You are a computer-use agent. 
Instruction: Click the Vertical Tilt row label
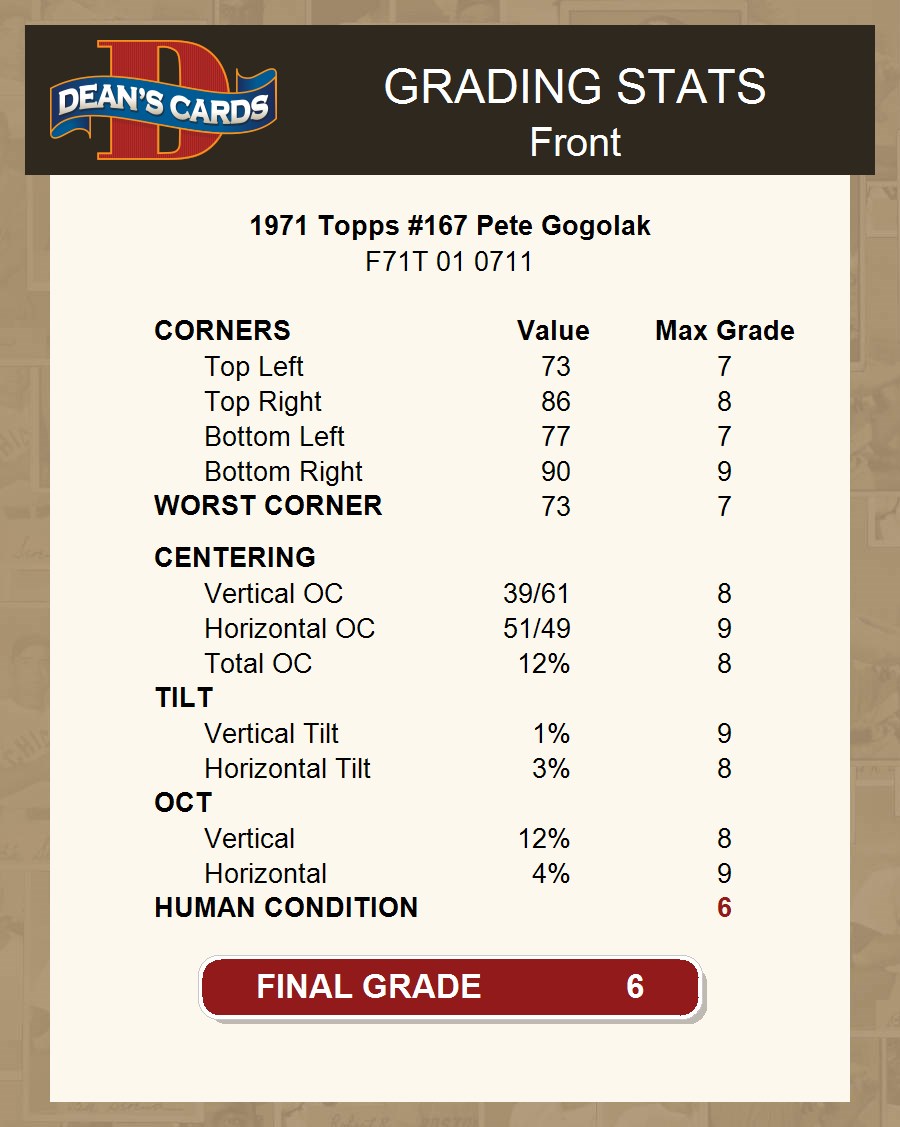[271, 734]
